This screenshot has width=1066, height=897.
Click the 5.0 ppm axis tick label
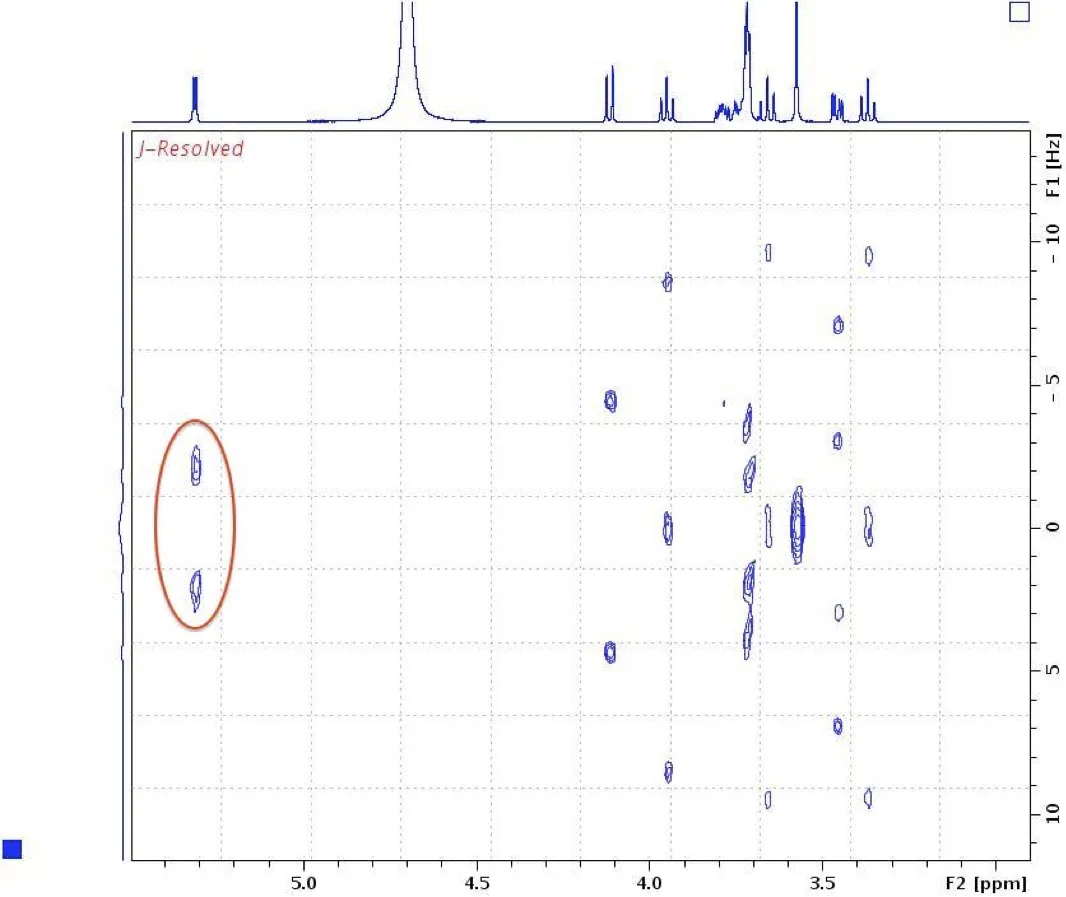(303, 883)
